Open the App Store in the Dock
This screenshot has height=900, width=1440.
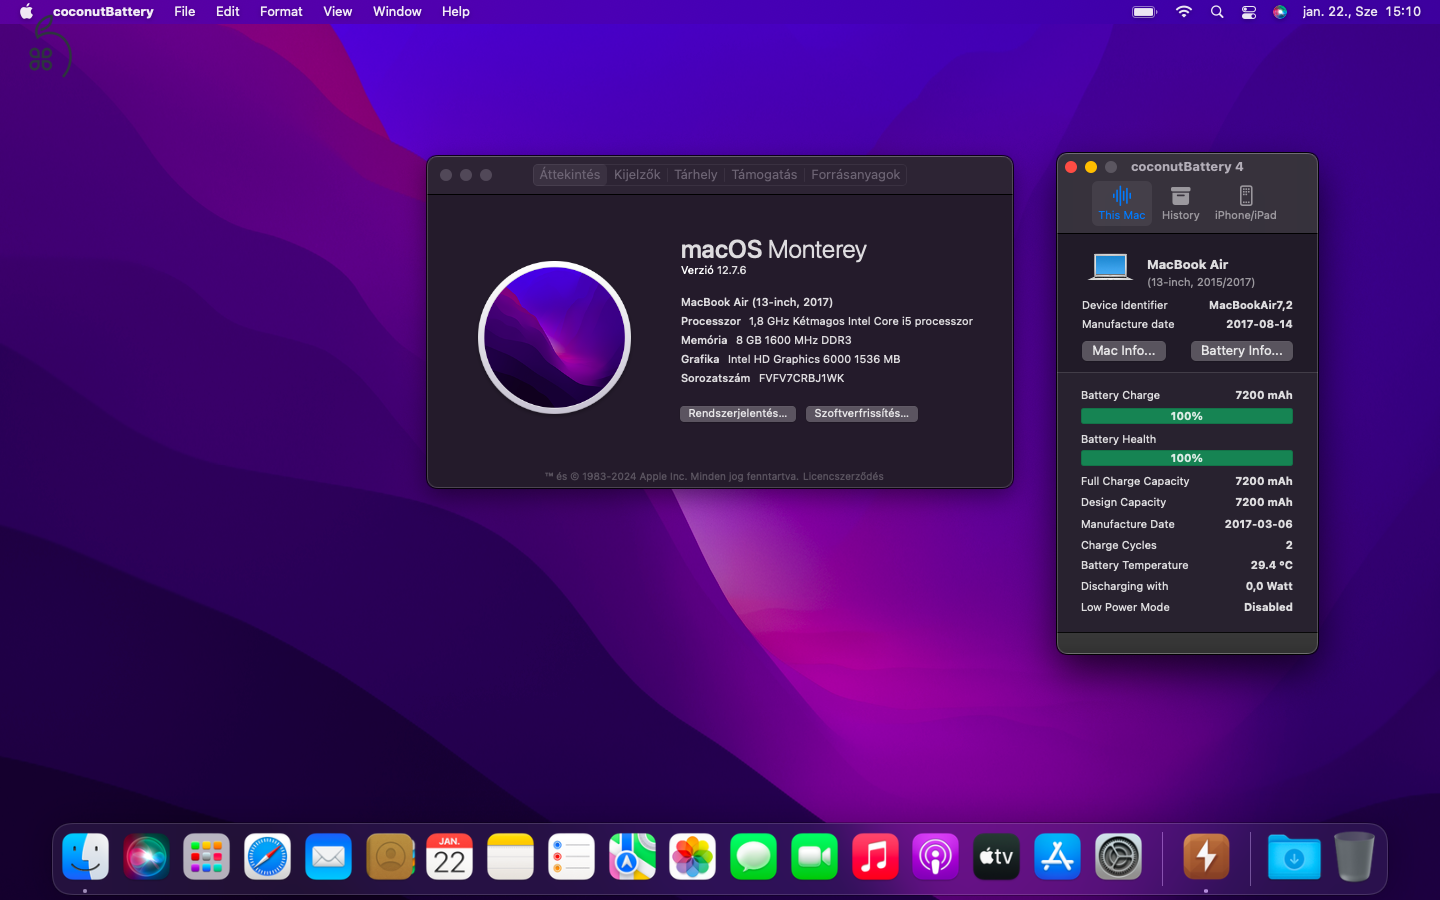point(1057,857)
